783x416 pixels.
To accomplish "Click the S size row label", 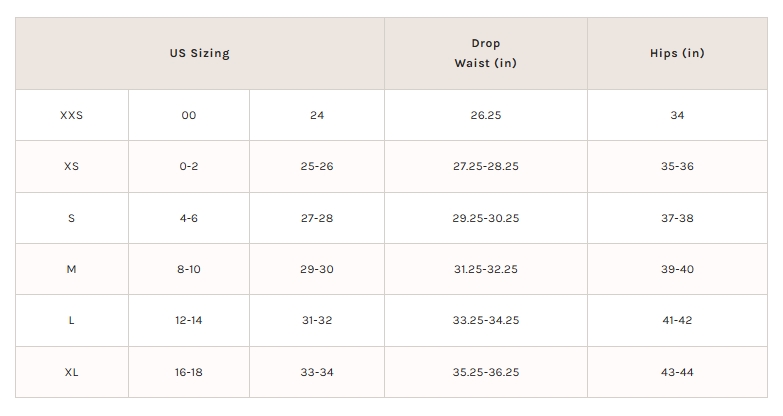I will (x=71, y=218).
